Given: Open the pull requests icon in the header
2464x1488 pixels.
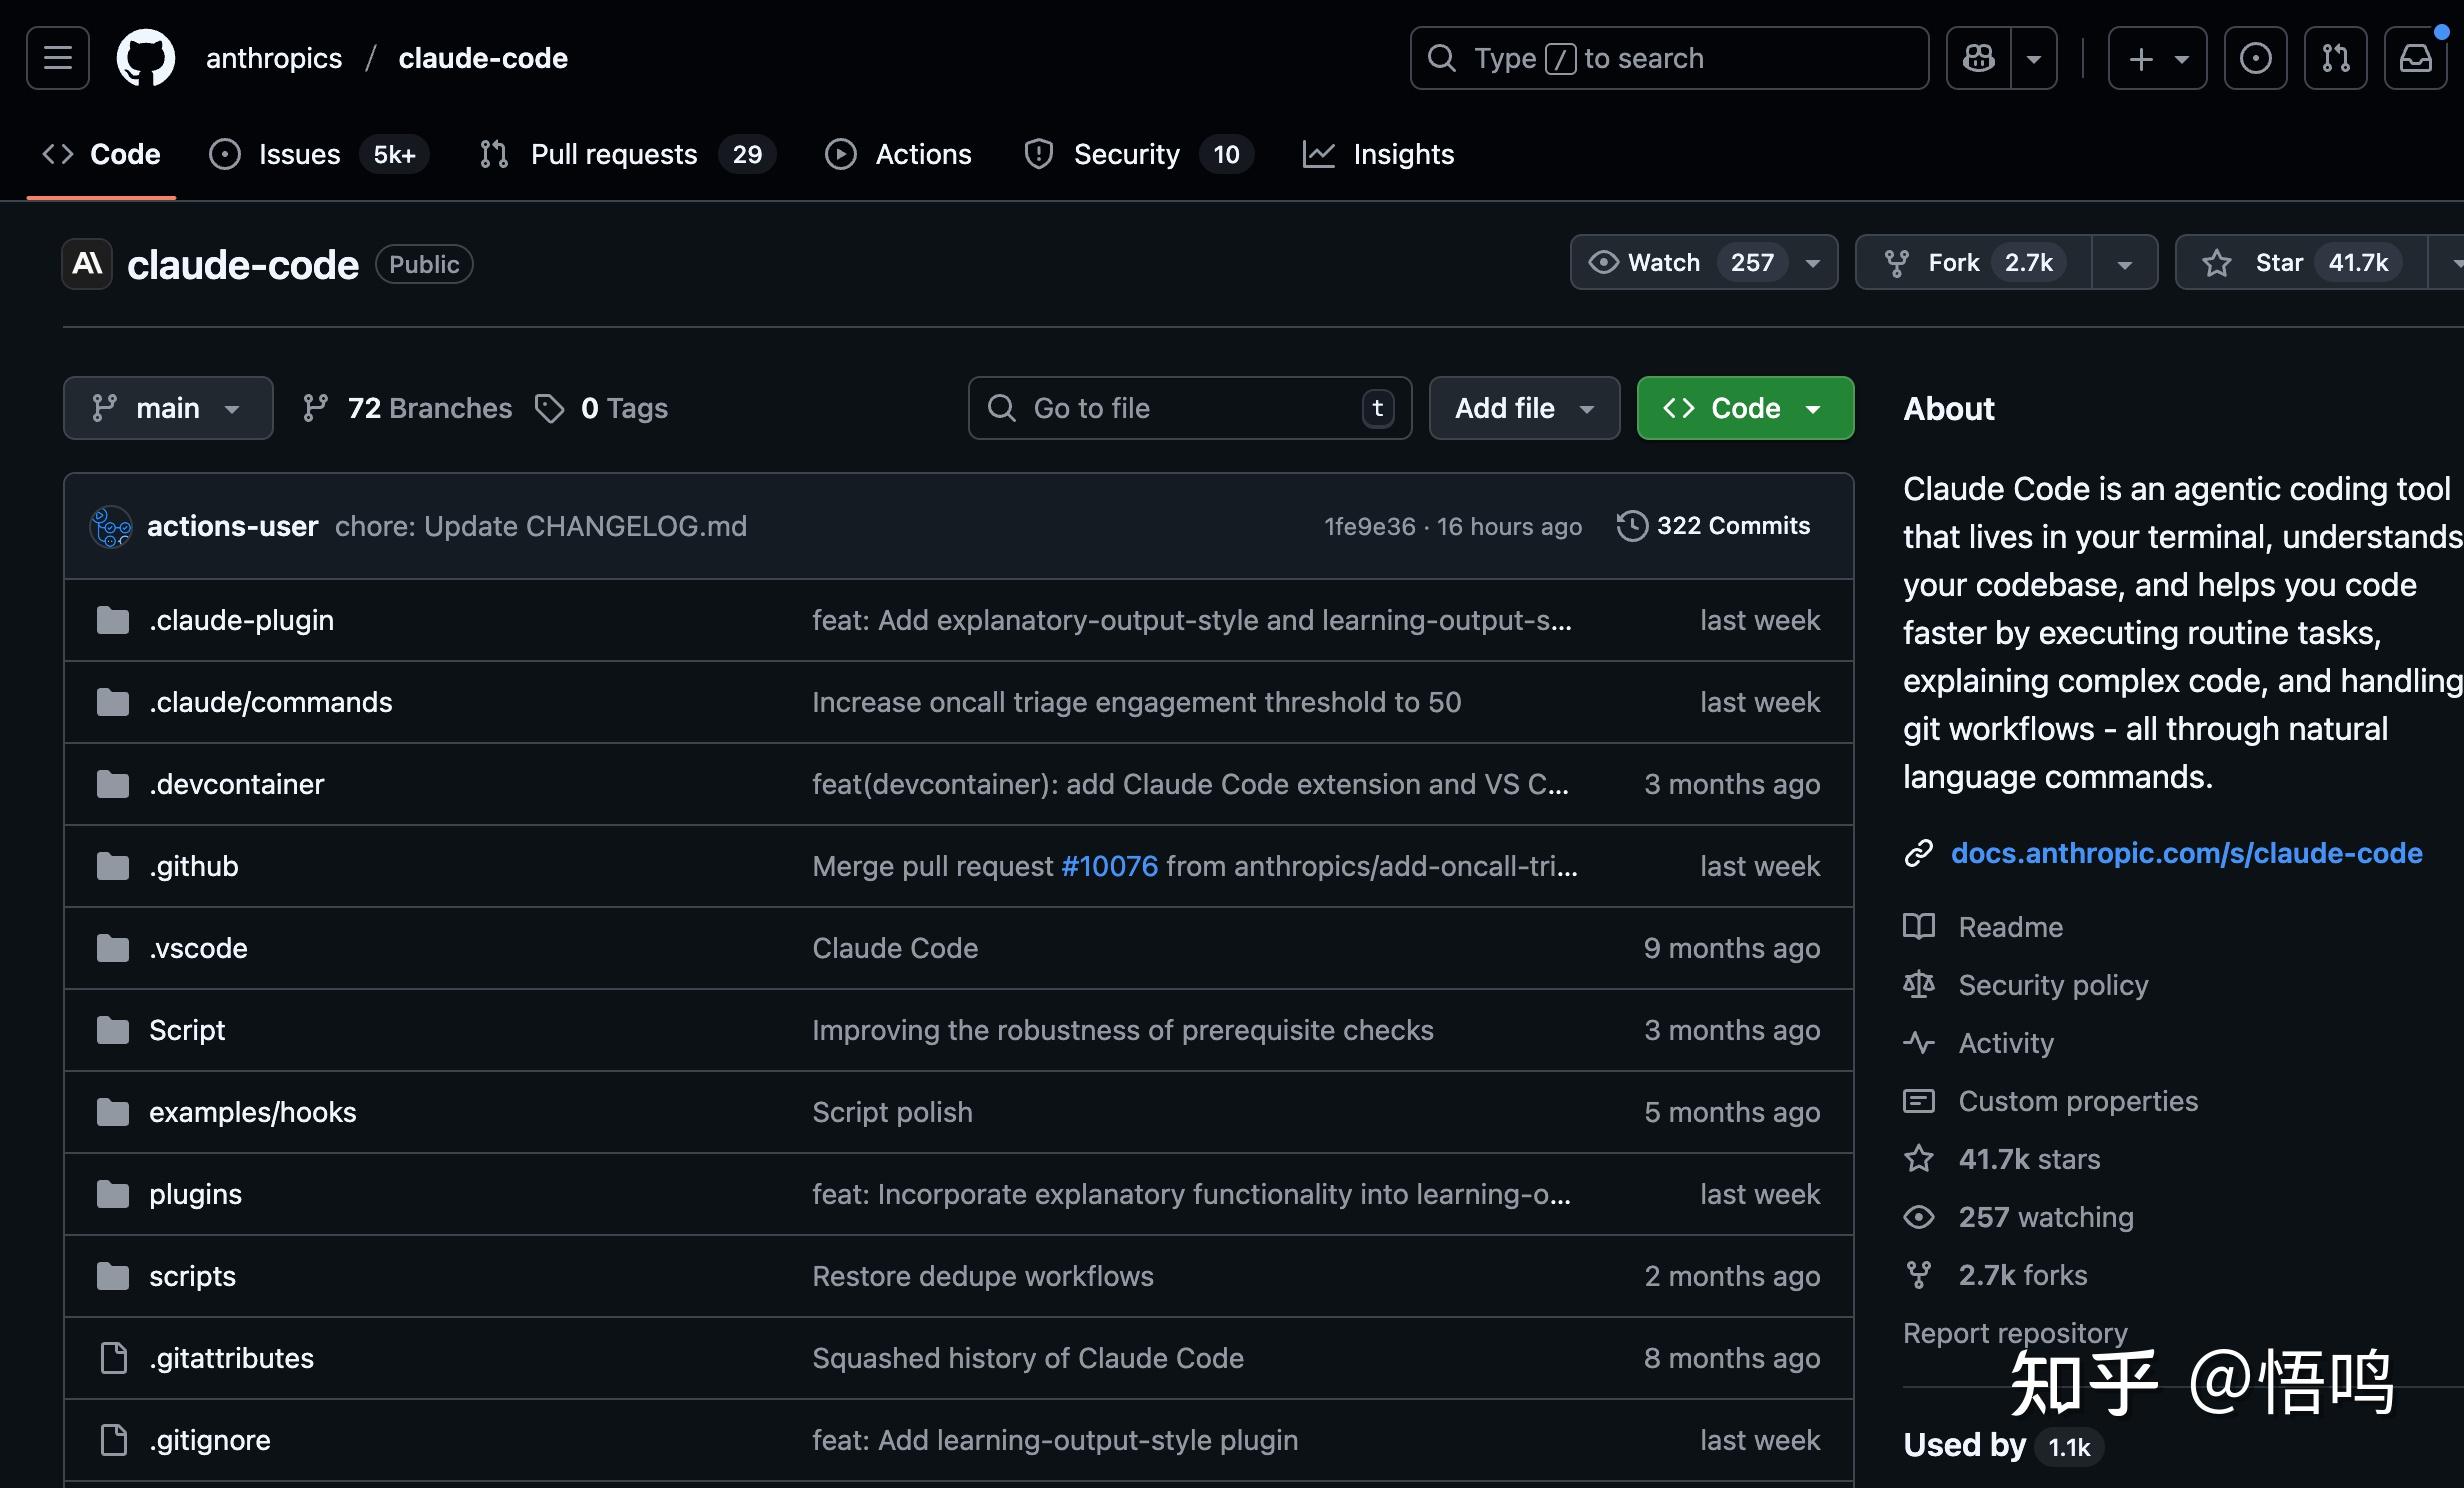Looking at the screenshot, I should coord(2335,58).
